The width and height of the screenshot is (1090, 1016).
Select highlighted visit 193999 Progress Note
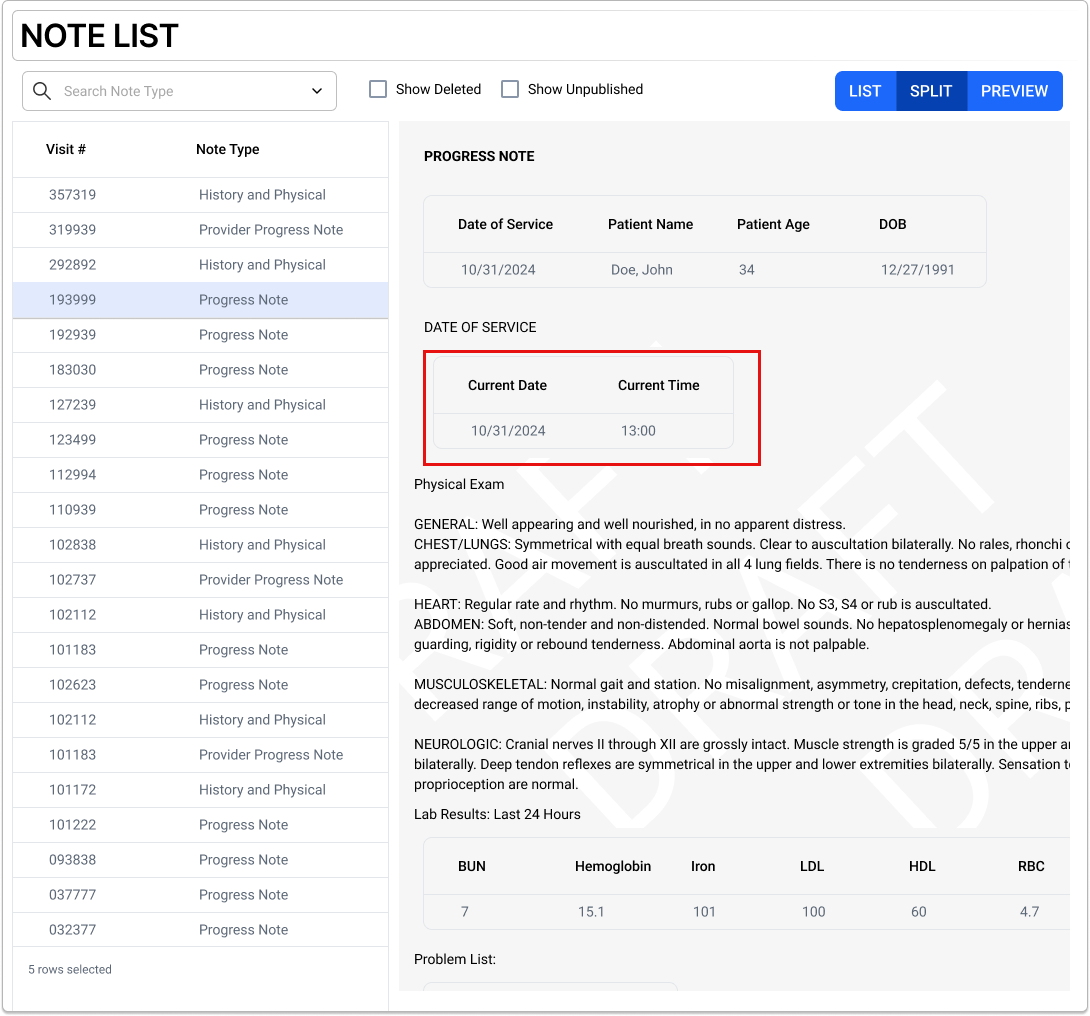200,300
